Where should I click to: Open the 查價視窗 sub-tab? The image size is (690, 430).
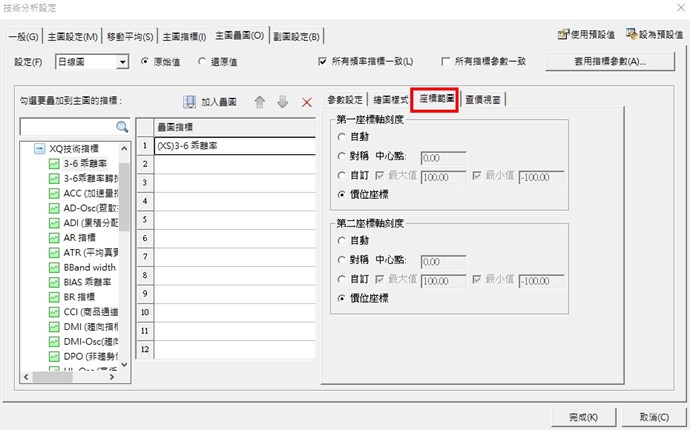[x=483, y=100]
